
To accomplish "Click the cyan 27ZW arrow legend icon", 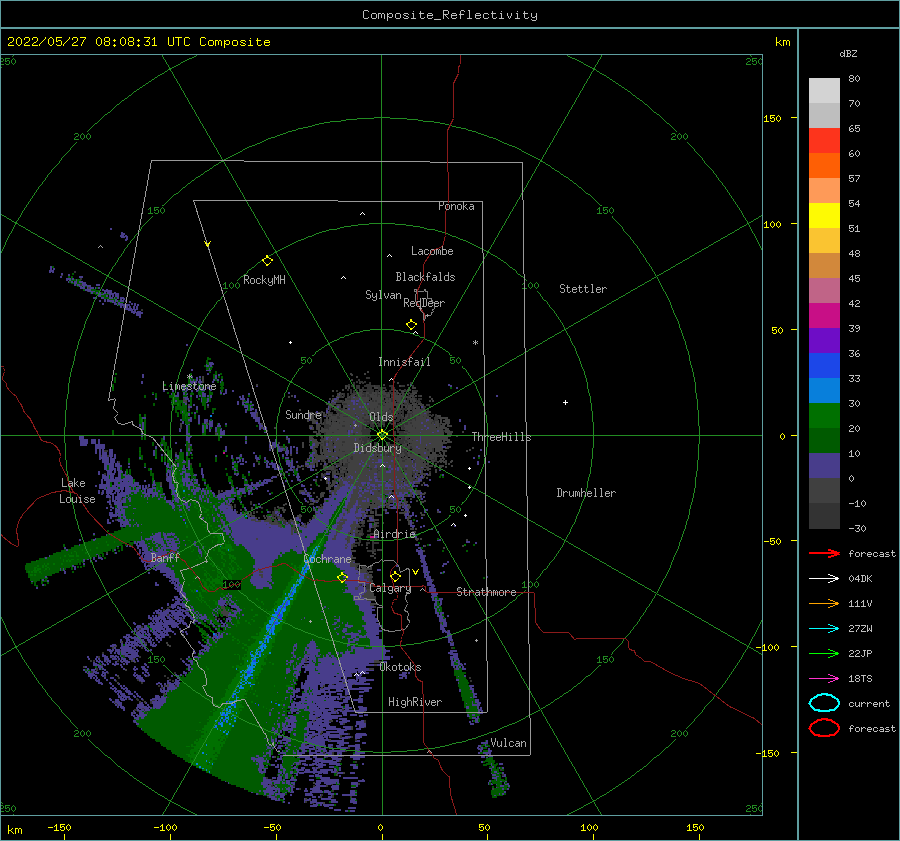I will point(824,629).
